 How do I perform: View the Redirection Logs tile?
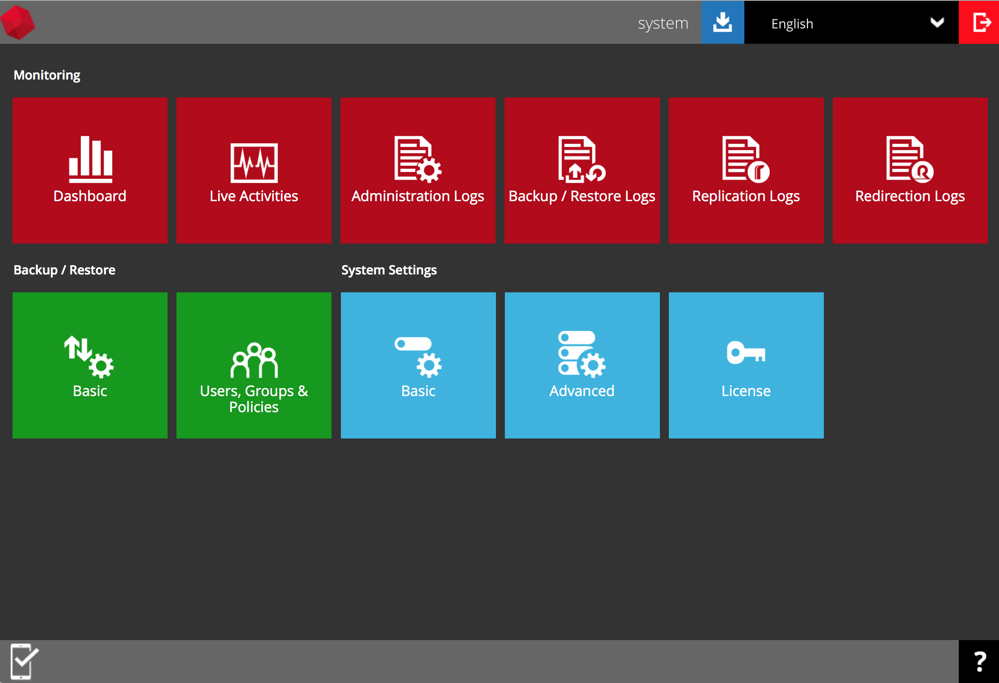pyautogui.click(x=910, y=170)
